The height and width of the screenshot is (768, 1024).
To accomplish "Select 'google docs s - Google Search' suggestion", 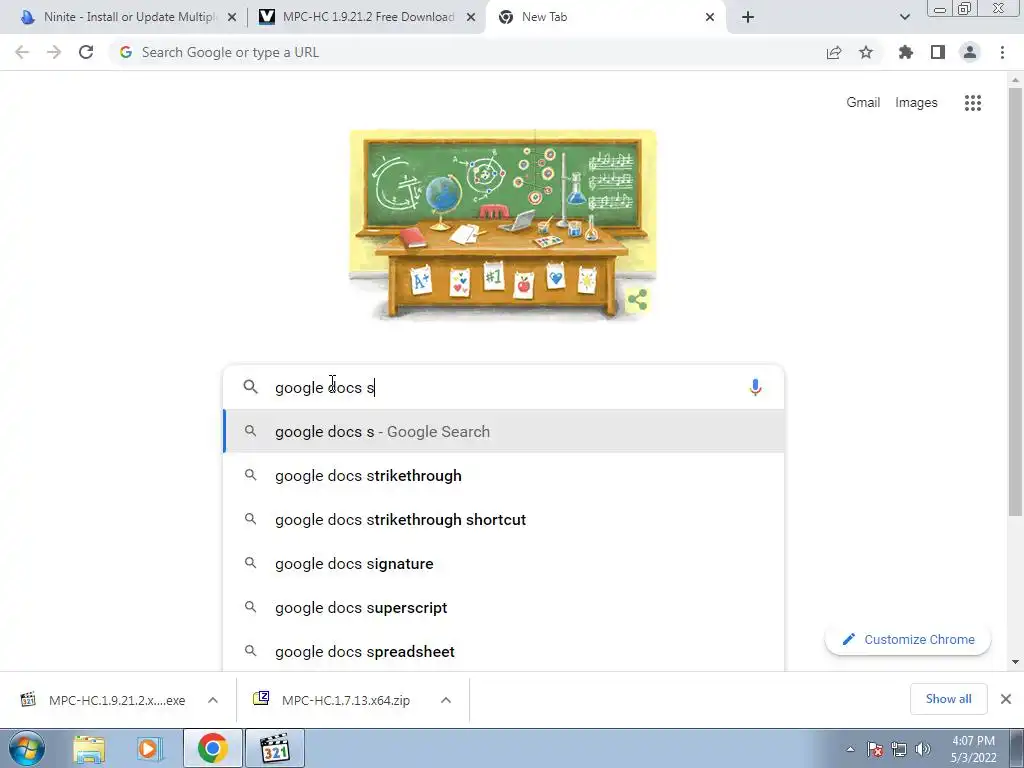I will pyautogui.click(x=504, y=432).
